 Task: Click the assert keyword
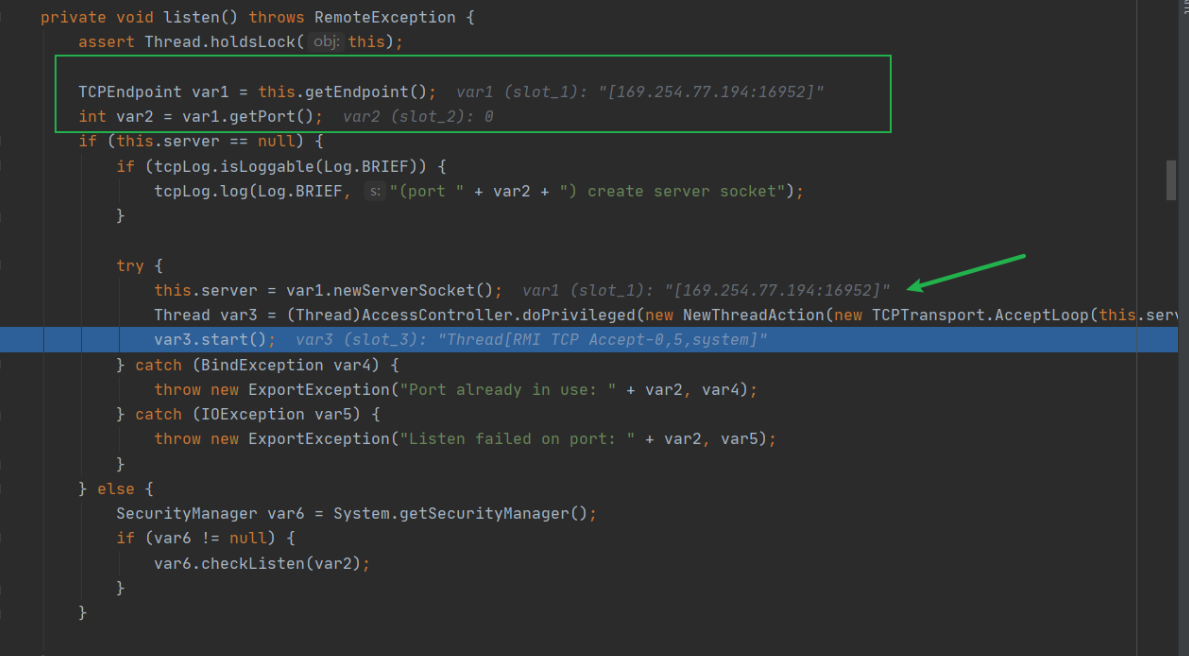pos(106,42)
